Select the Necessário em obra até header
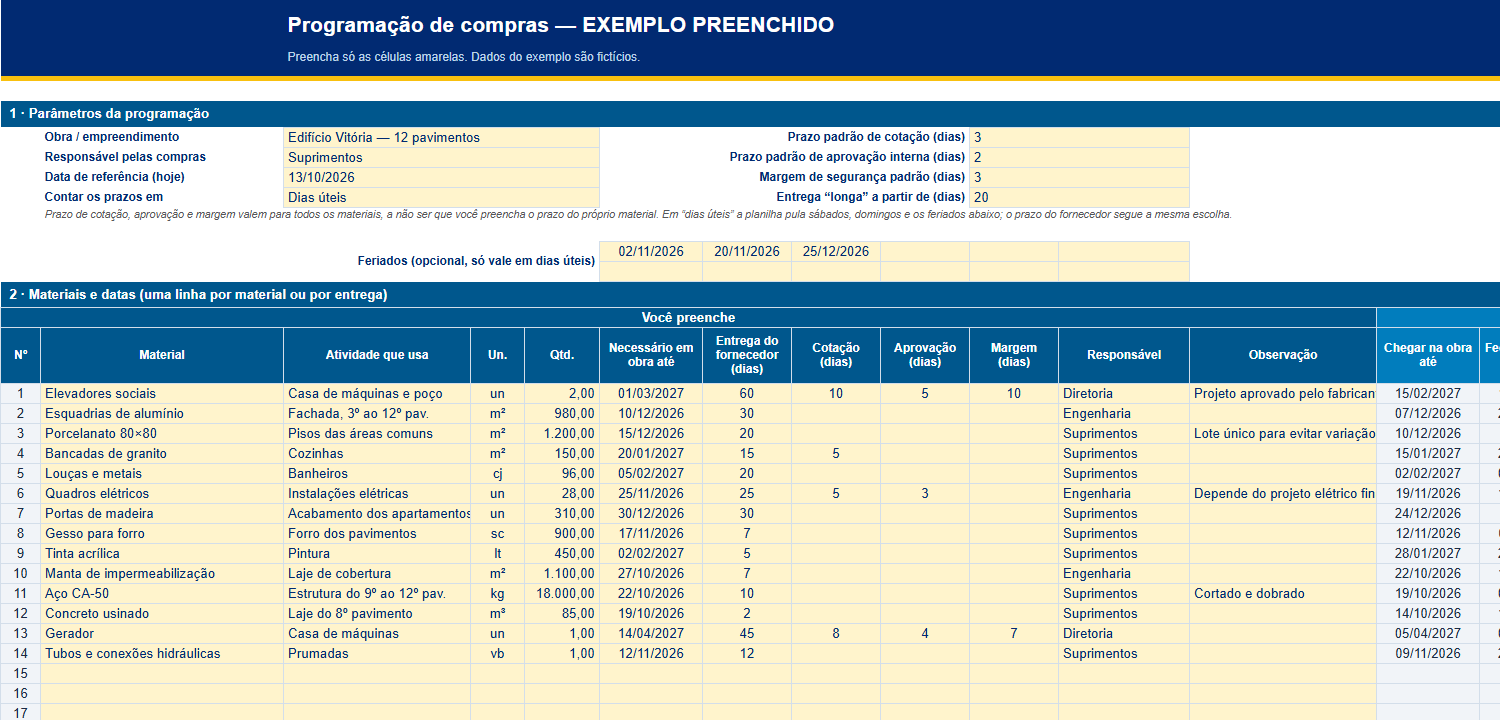Image resolution: width=1500 pixels, height=720 pixels. tap(651, 355)
